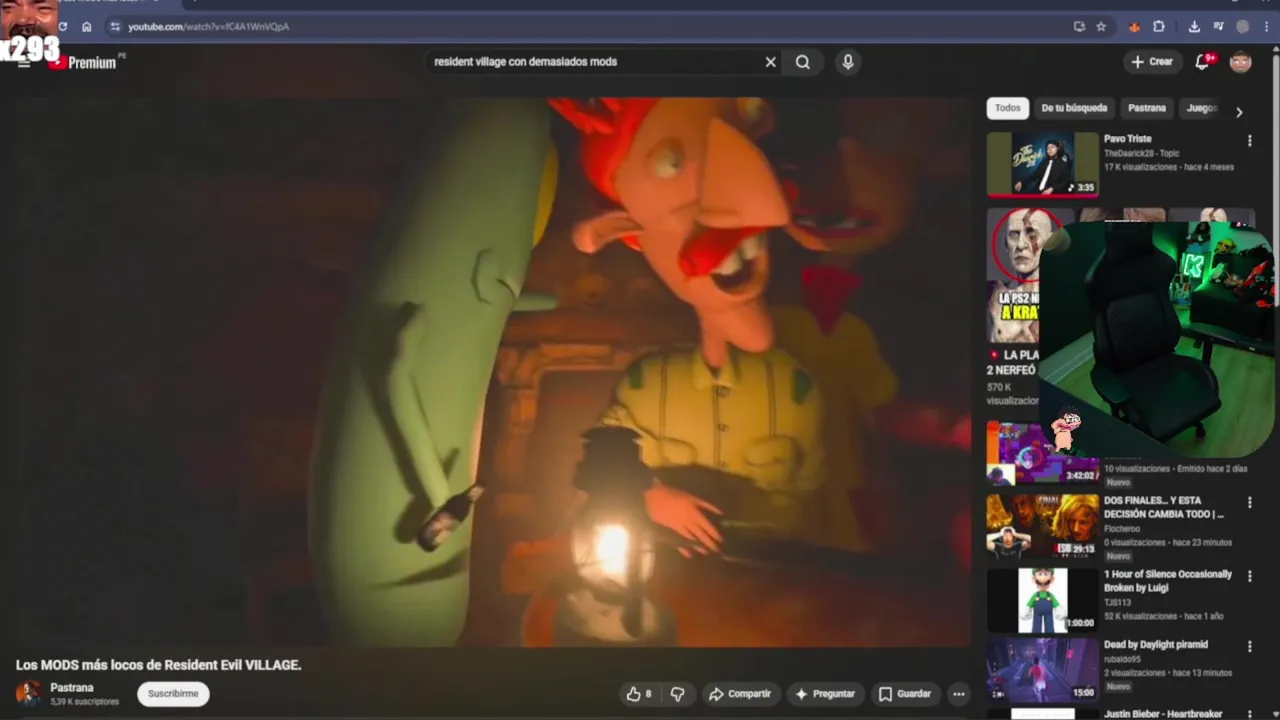This screenshot has height=720, width=1280.
Task: Open options menu for DOS FINALES video
Action: (x=1249, y=503)
